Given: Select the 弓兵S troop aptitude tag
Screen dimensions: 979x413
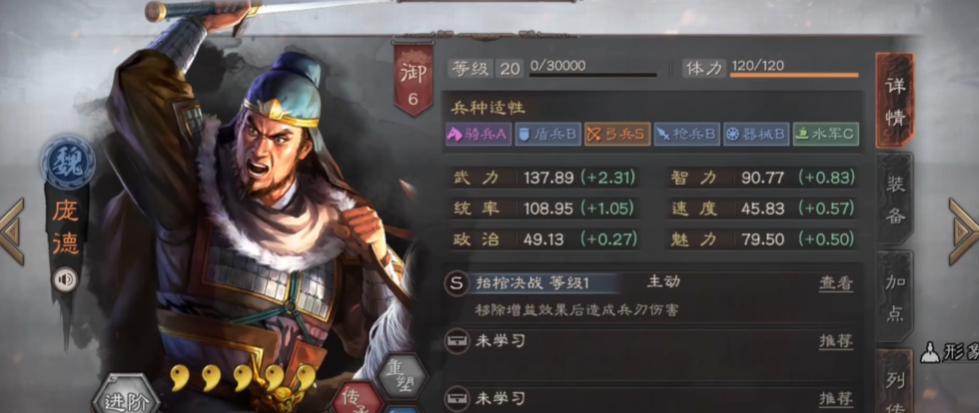Looking at the screenshot, I should (x=617, y=134).
